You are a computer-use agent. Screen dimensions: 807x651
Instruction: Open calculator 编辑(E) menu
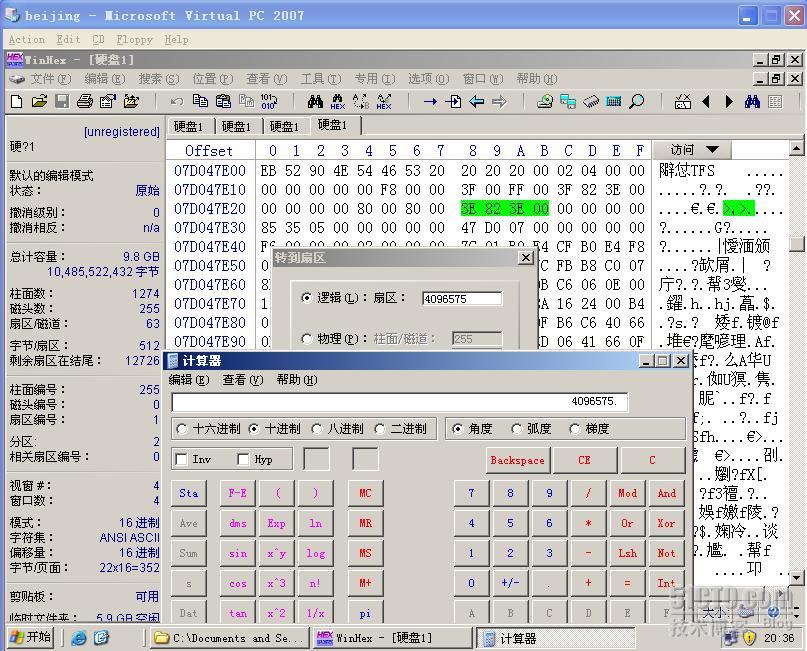tap(188, 380)
